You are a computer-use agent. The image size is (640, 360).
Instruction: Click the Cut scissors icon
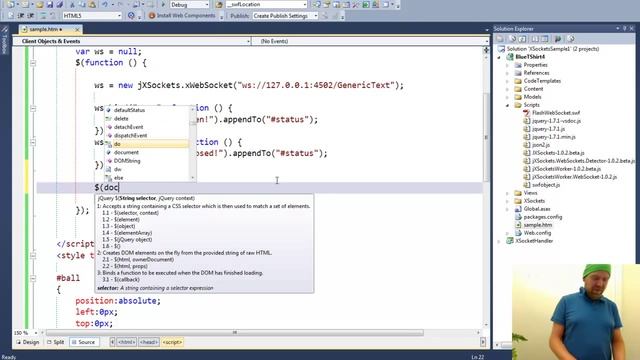72,4
